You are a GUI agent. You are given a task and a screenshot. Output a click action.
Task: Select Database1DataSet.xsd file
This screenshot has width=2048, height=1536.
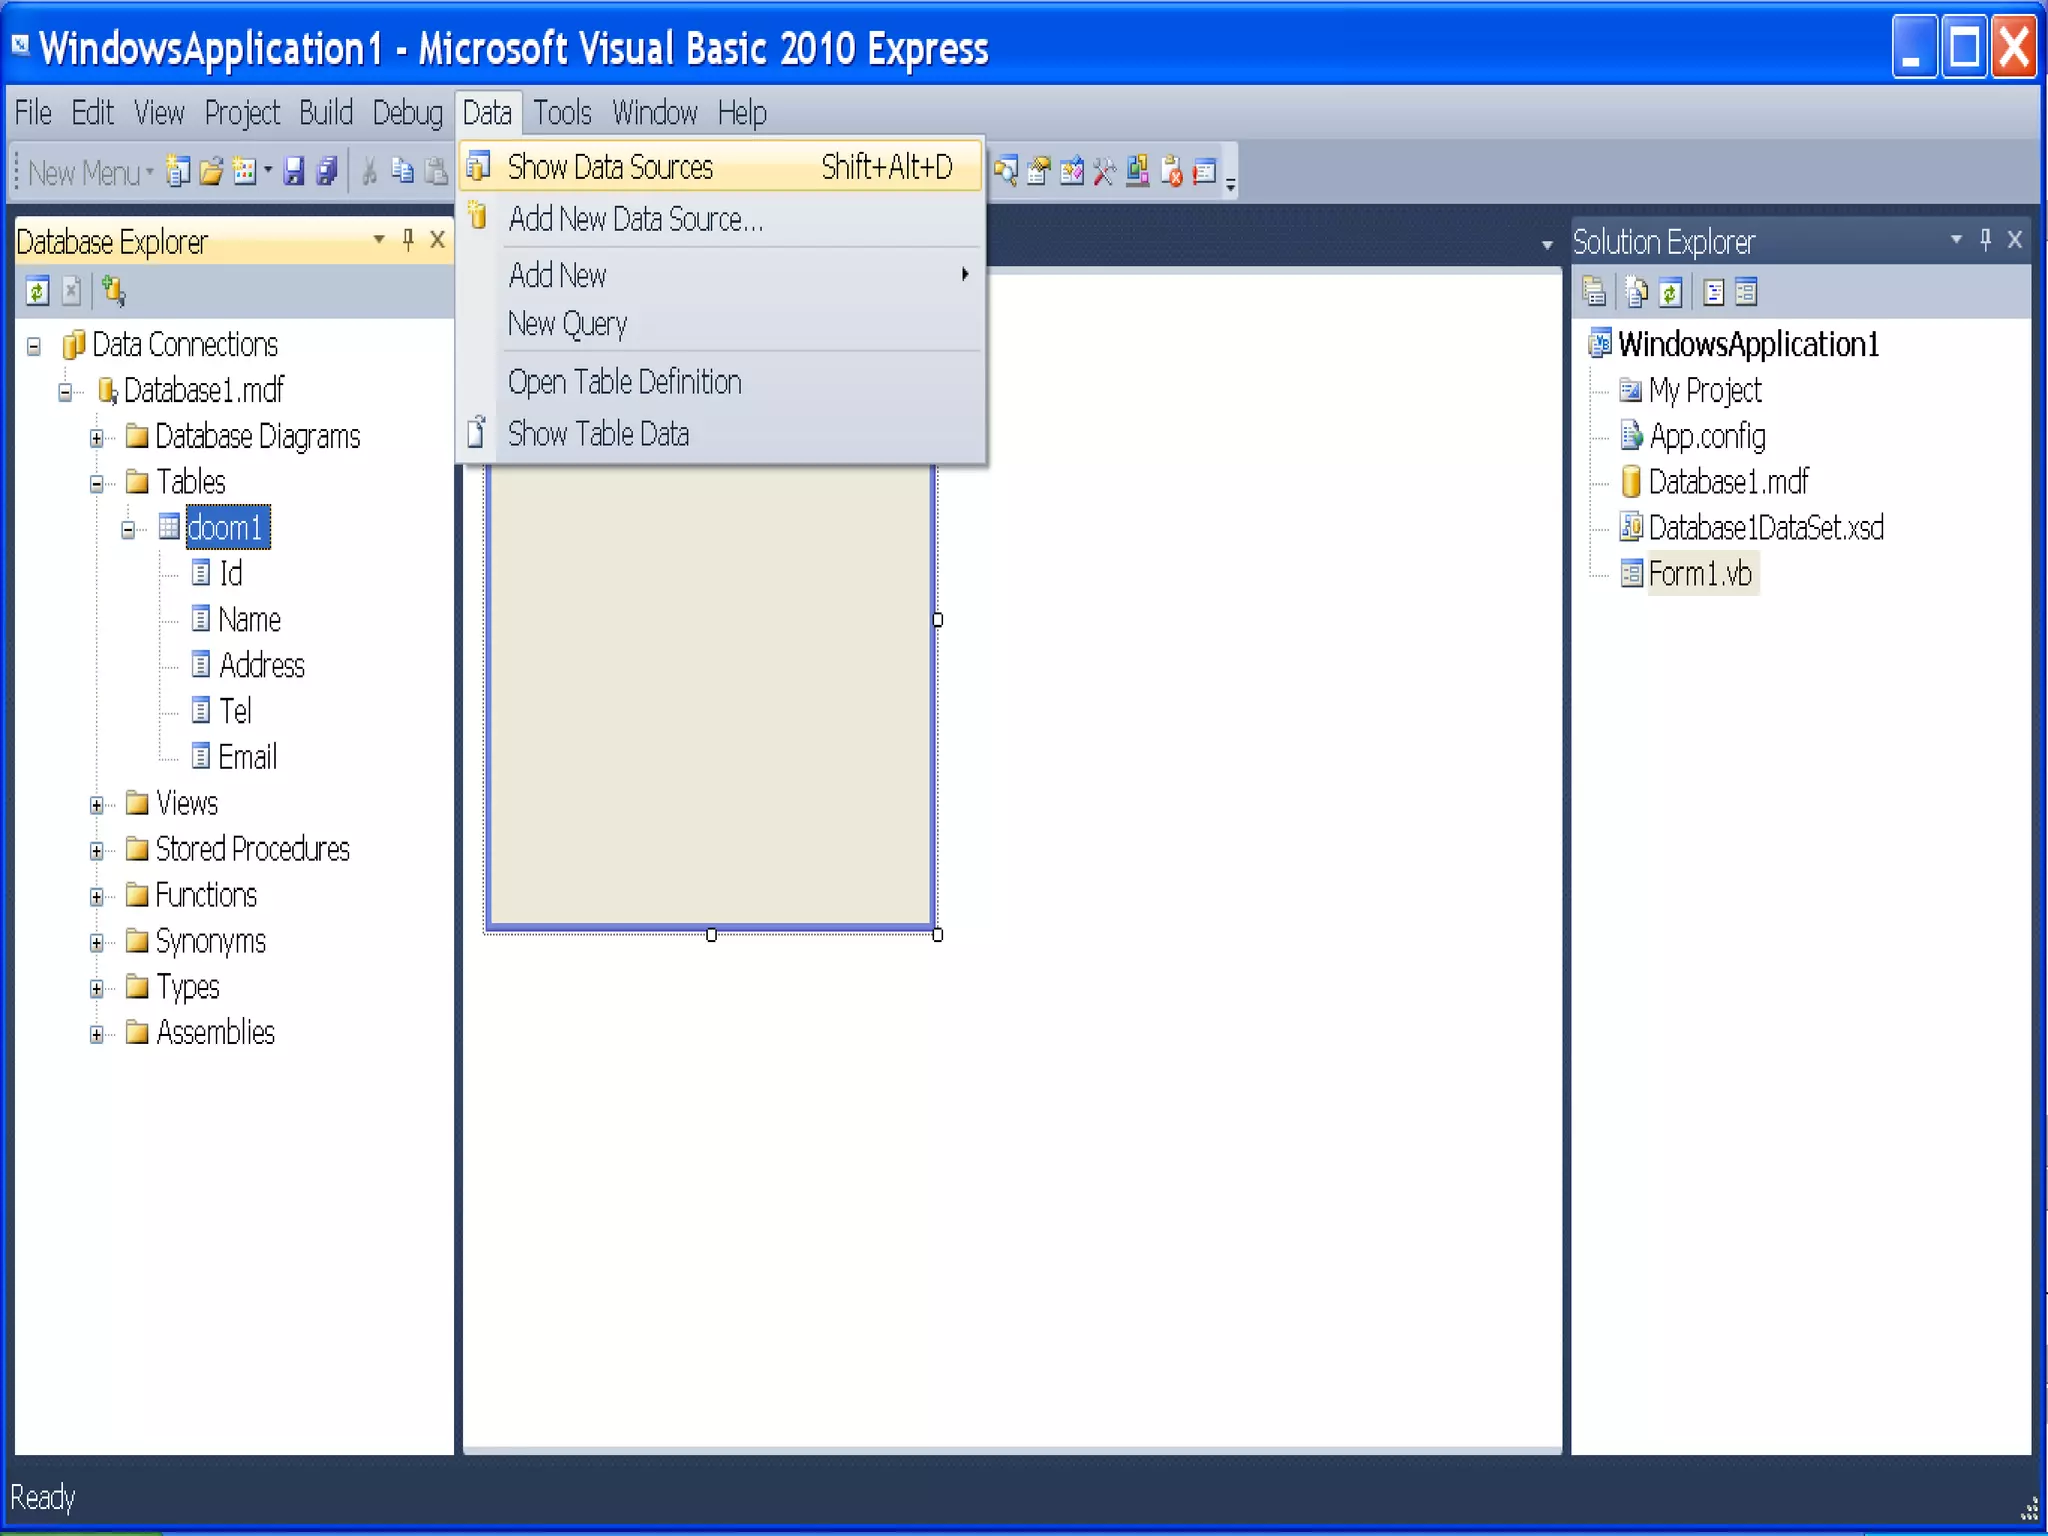1765,528
